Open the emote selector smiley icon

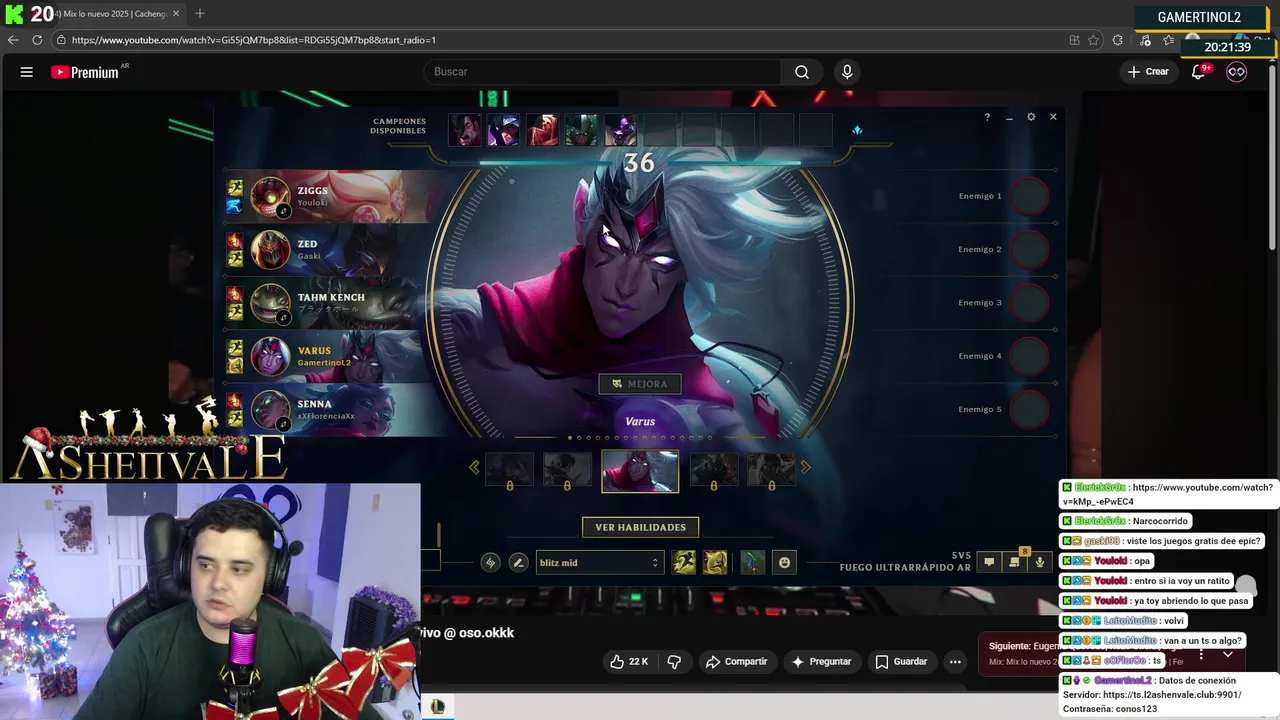[x=784, y=563]
